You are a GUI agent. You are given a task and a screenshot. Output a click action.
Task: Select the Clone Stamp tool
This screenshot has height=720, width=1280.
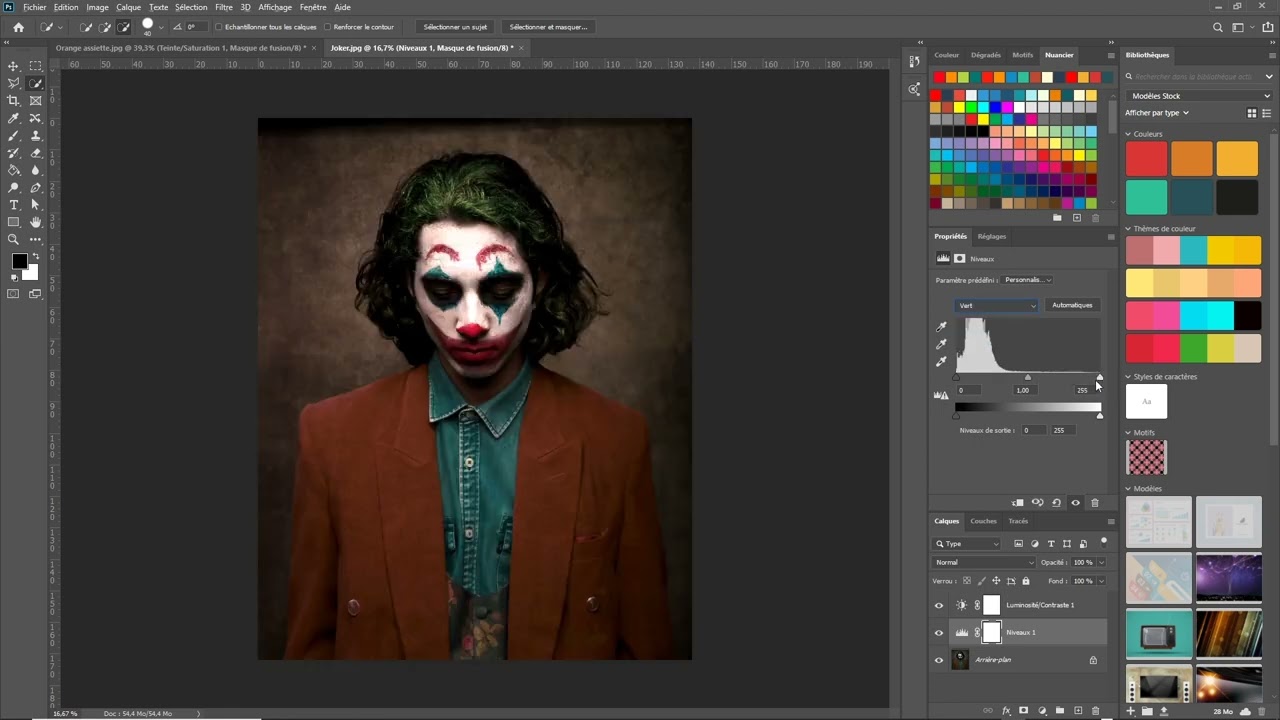[x=35, y=136]
